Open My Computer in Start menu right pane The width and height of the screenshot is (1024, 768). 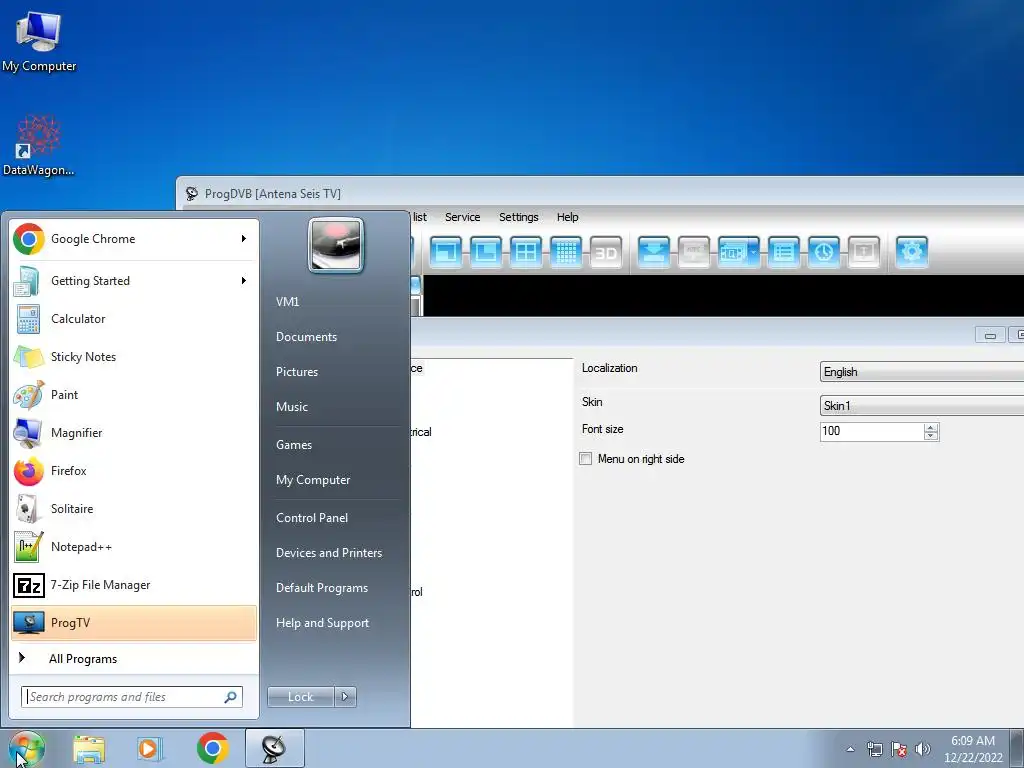(313, 480)
